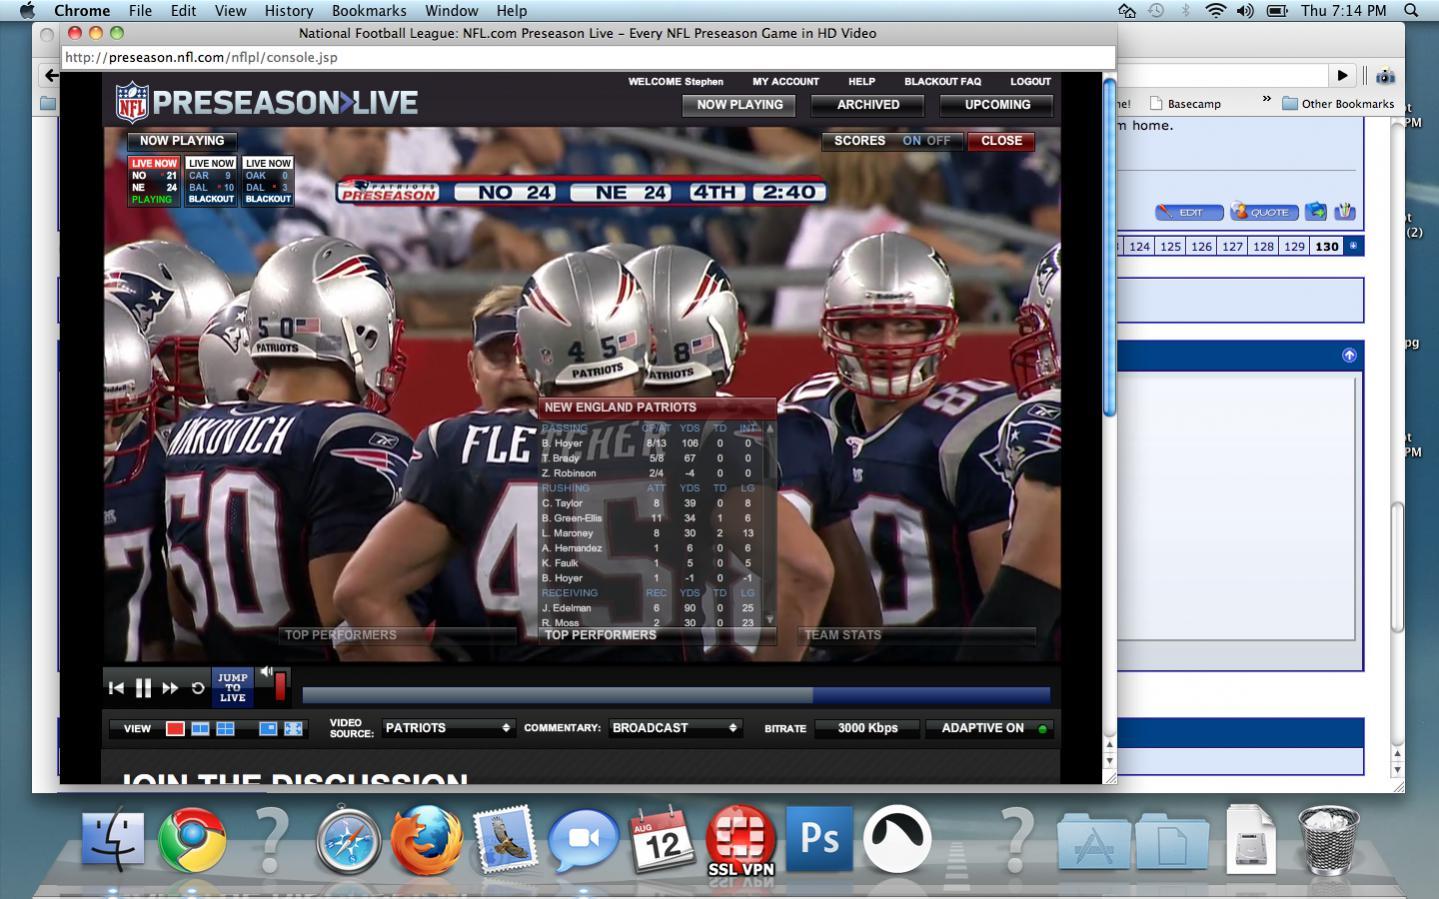Click the back arrow in background browser
Screen dimensions: 1439x899
[x=50, y=75]
